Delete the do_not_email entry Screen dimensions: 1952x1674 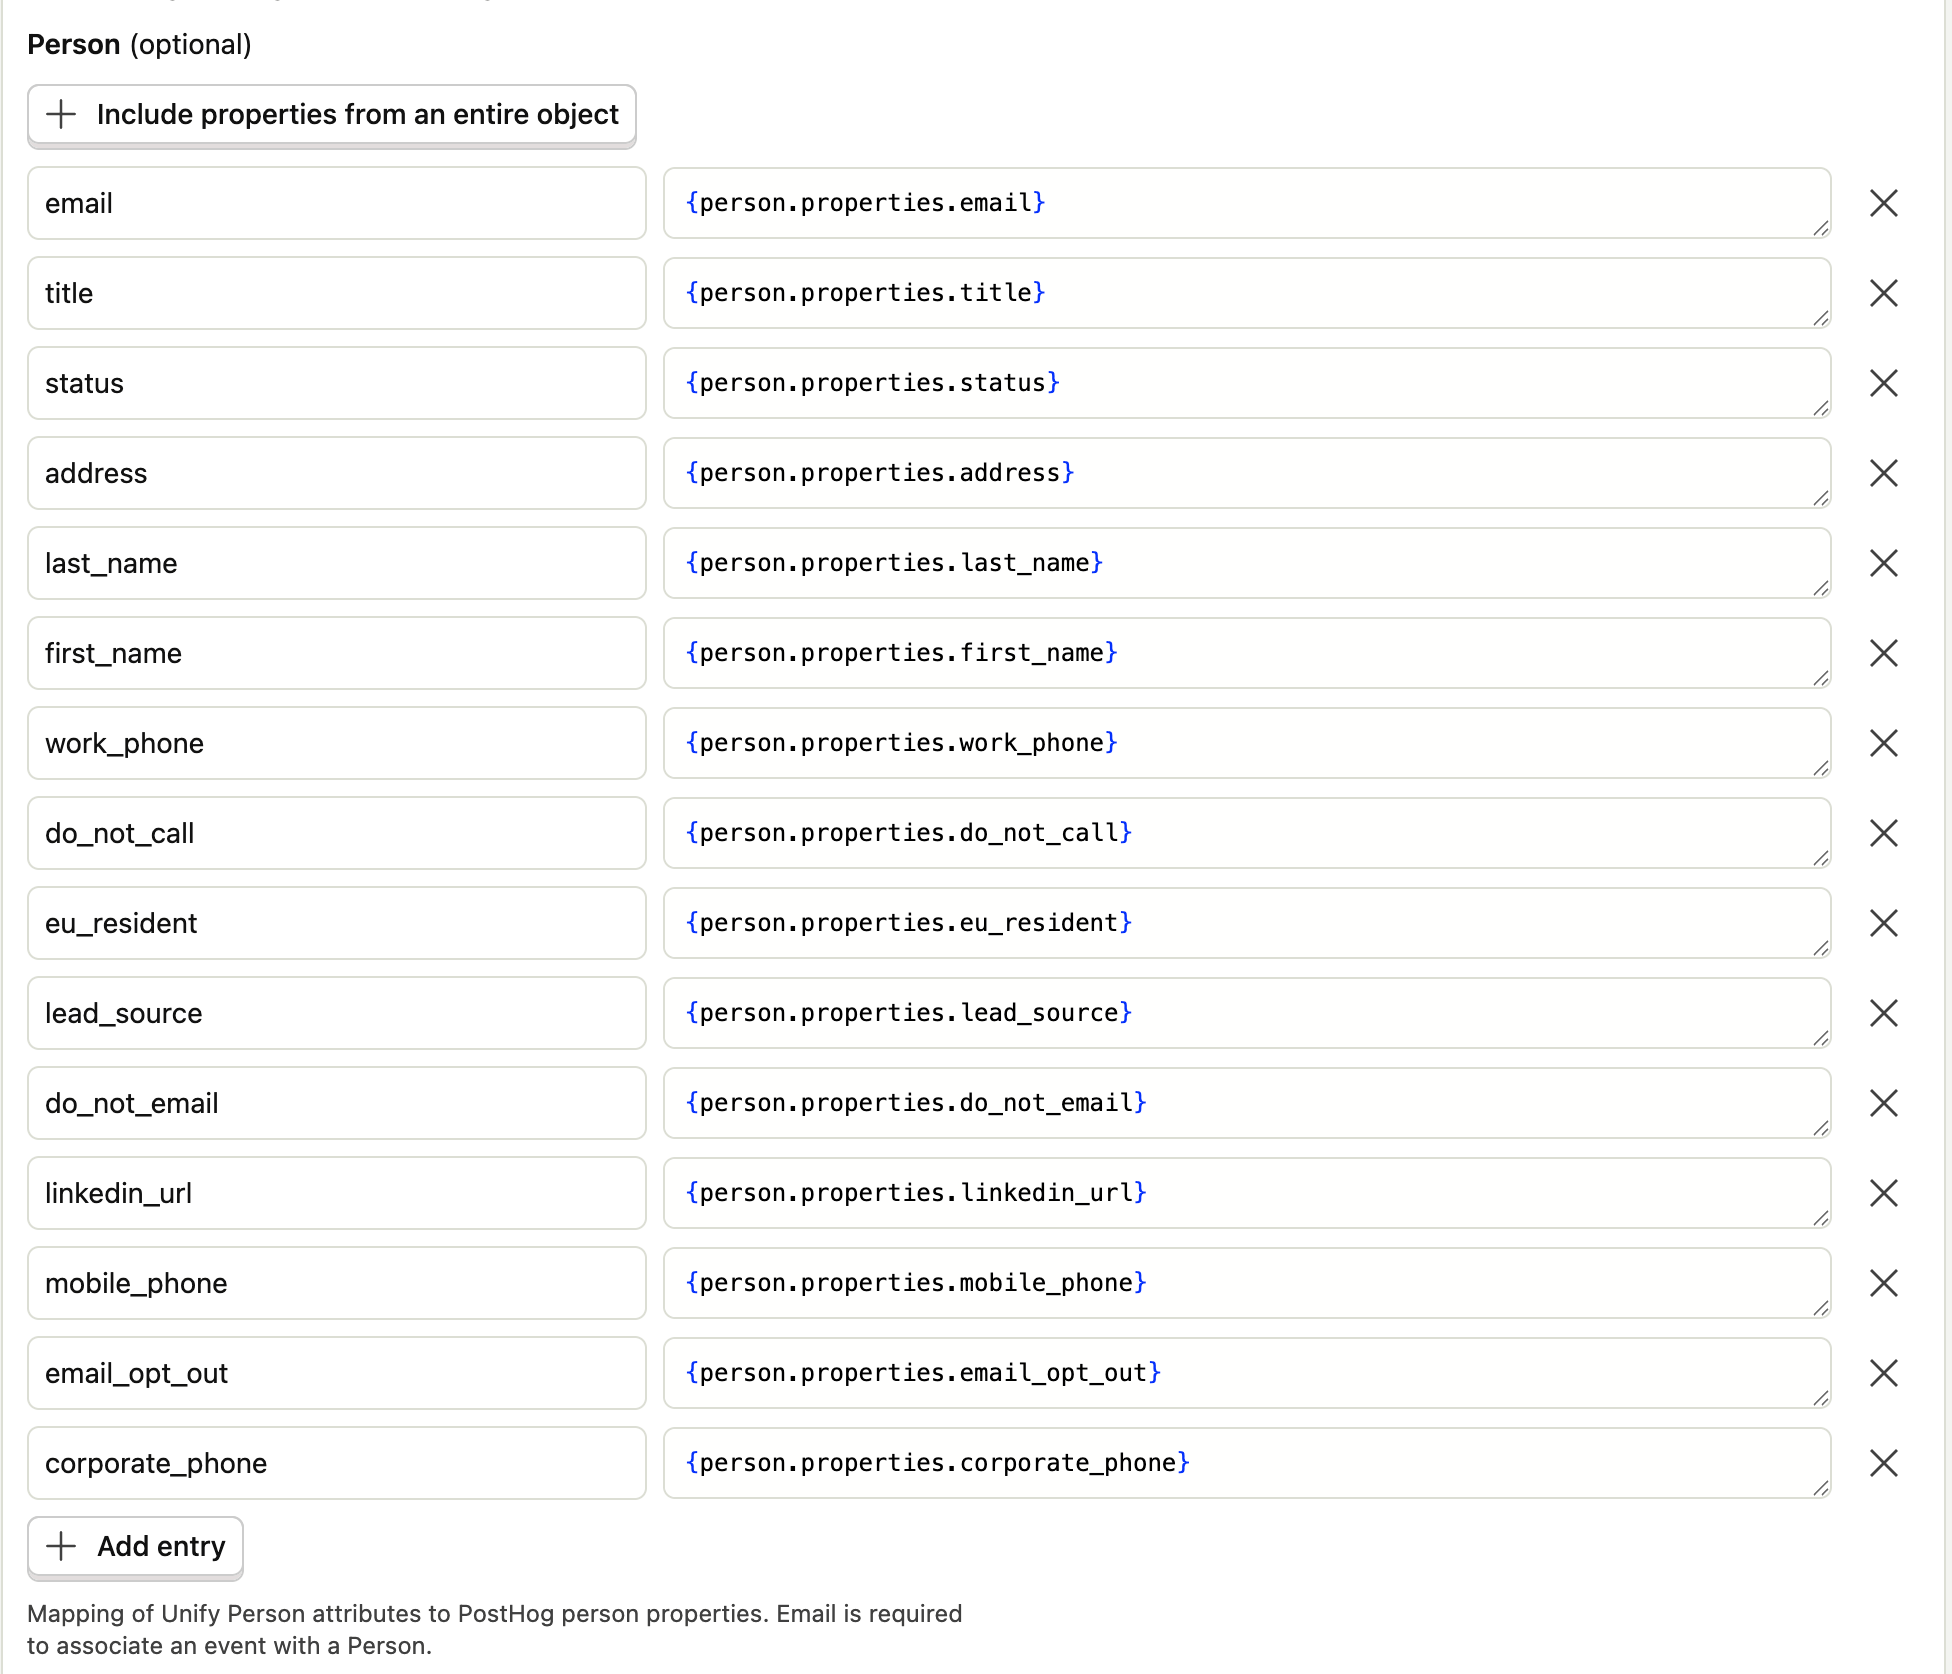1884,1103
